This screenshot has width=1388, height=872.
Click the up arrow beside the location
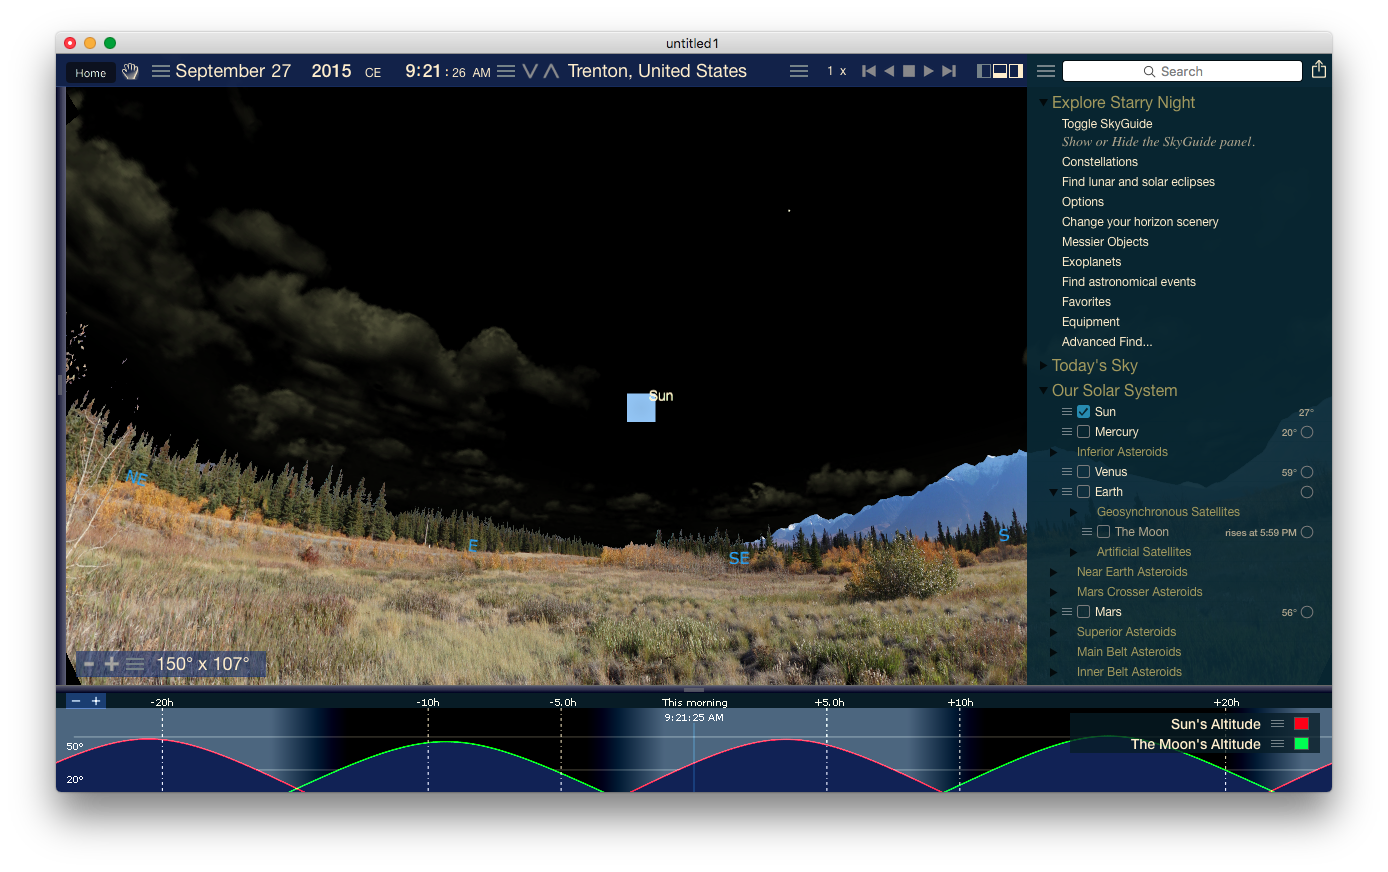point(551,71)
